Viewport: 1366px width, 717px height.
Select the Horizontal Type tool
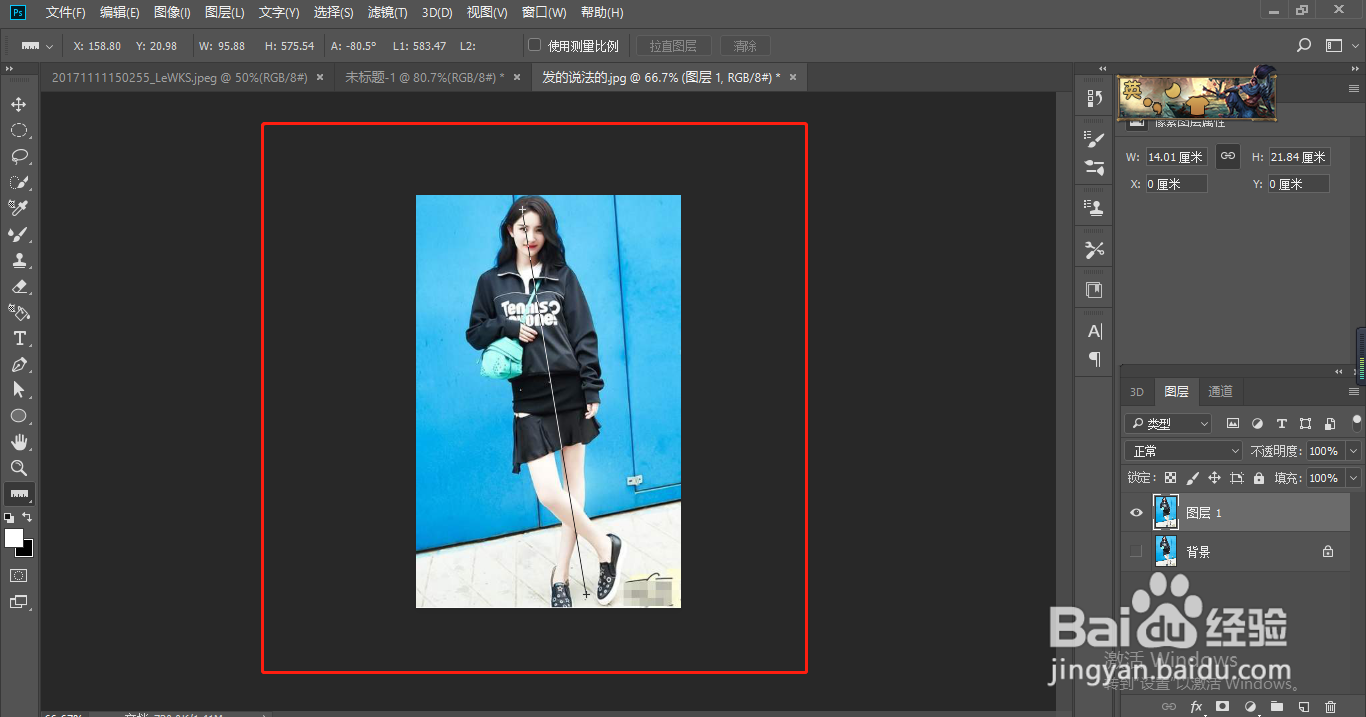click(x=19, y=338)
